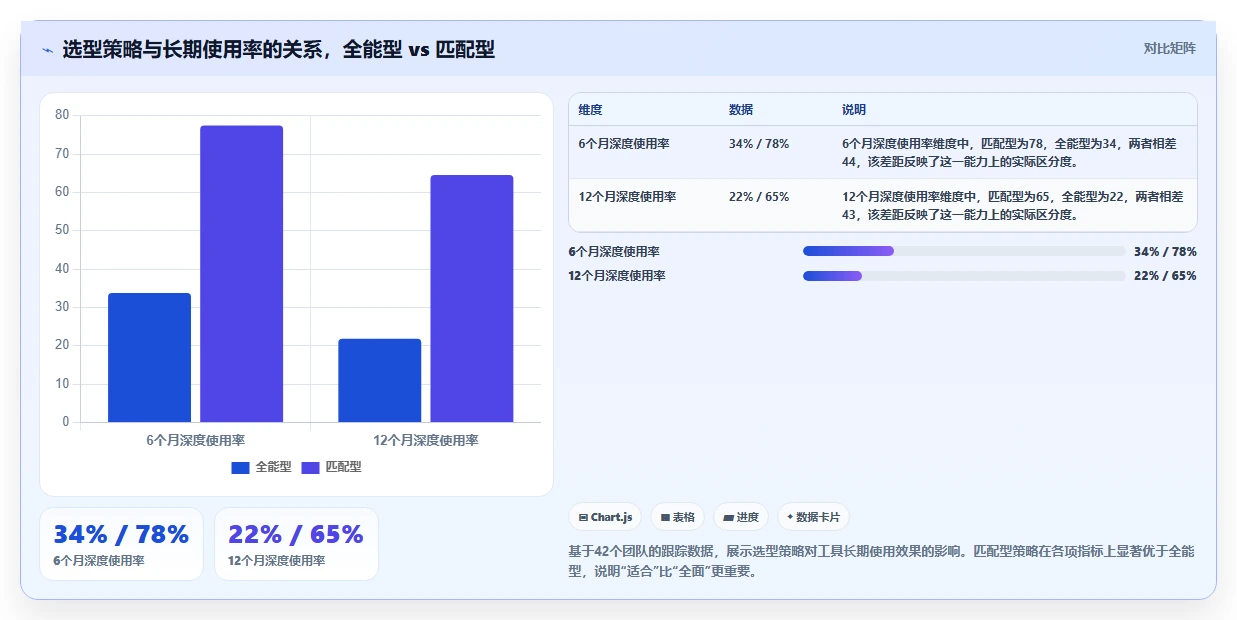Click the 匹配型 purple legend color box
The height and width of the screenshot is (620, 1237).
pyautogui.click(x=310, y=468)
